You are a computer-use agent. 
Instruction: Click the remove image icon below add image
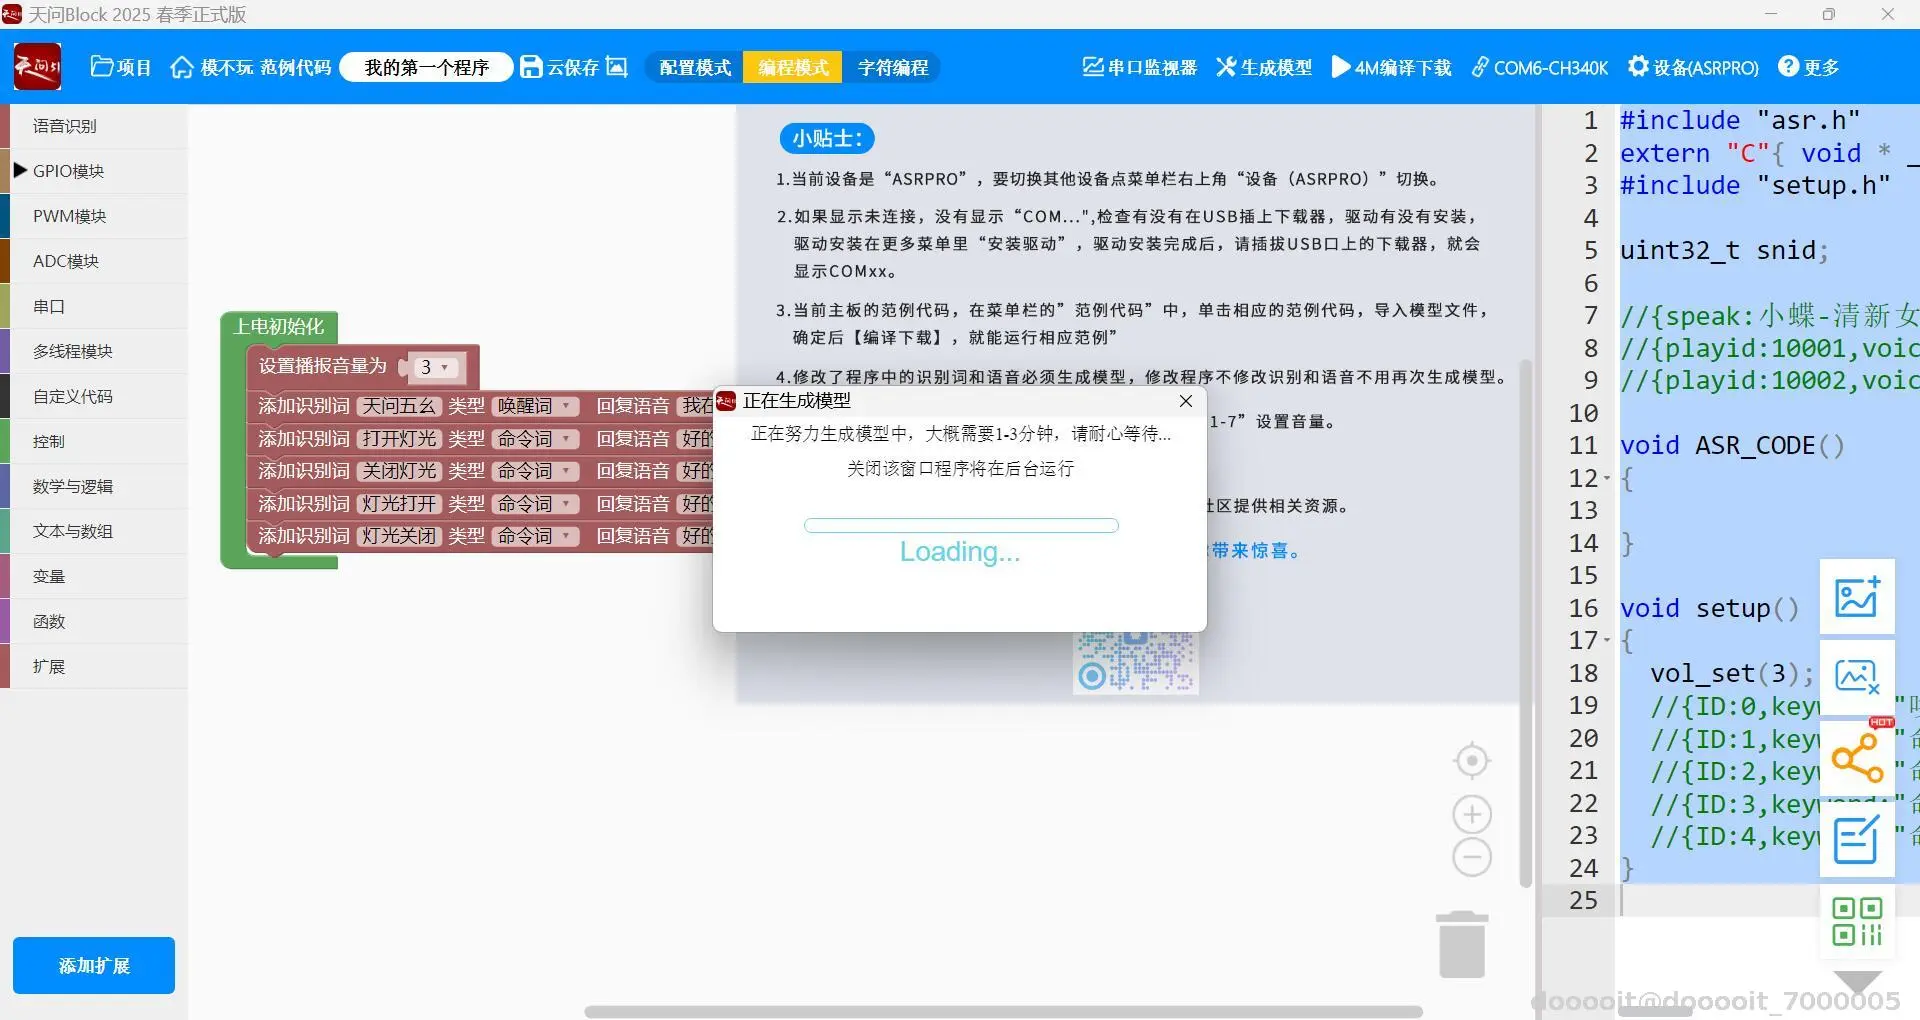(x=1857, y=678)
